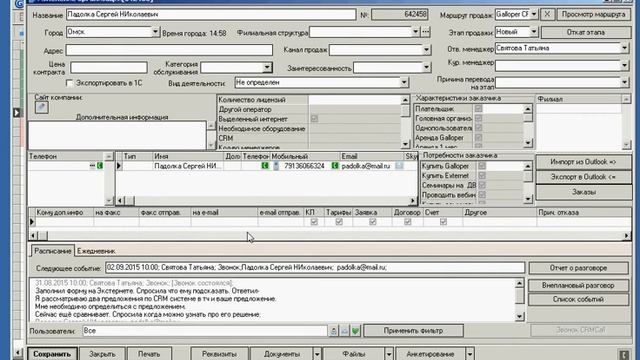Expand the Документы button arrow

[317, 354]
